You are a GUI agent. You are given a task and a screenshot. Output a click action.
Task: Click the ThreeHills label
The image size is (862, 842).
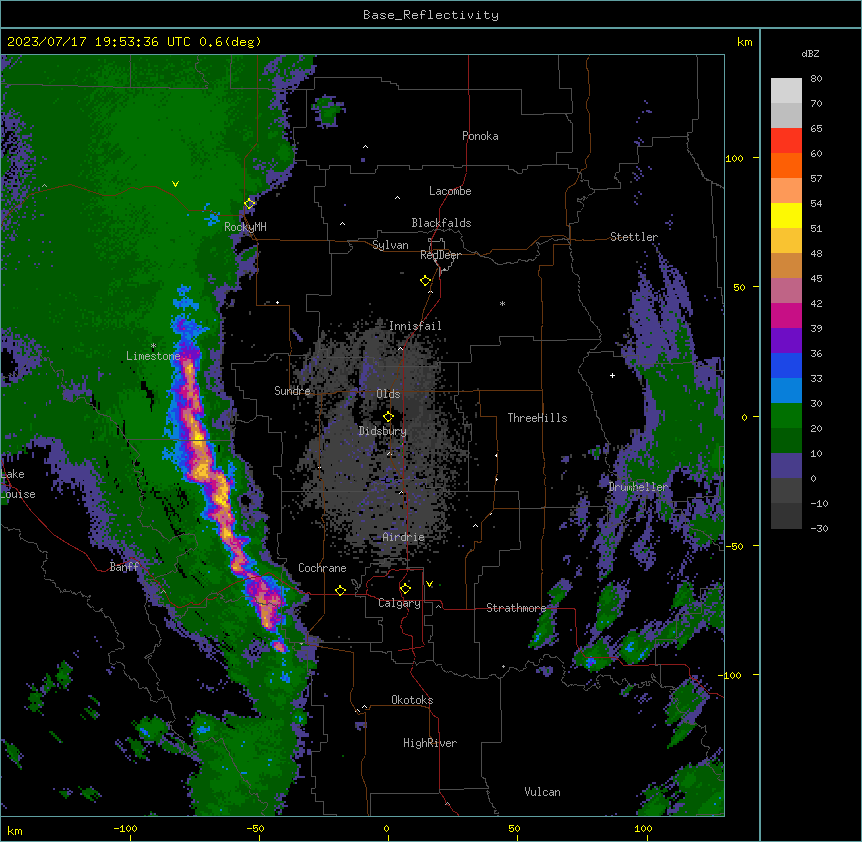tap(537, 418)
